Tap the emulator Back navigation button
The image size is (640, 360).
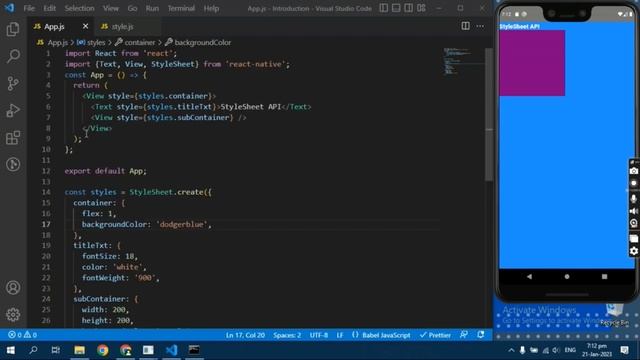[x=529, y=276]
